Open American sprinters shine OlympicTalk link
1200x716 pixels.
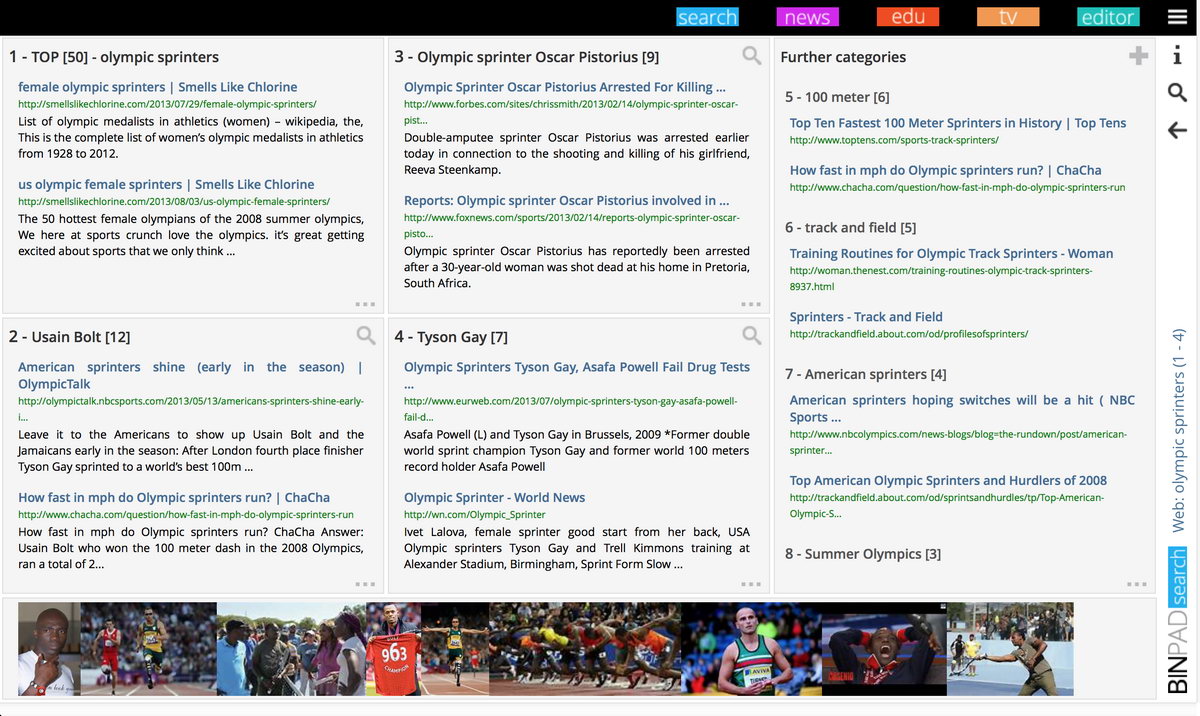click(x=191, y=375)
